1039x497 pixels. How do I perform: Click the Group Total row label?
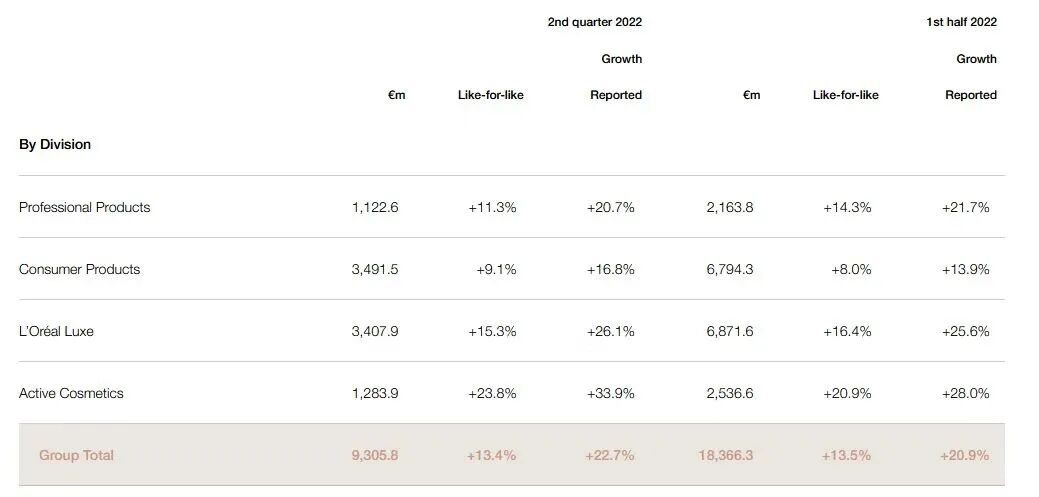[x=76, y=455]
